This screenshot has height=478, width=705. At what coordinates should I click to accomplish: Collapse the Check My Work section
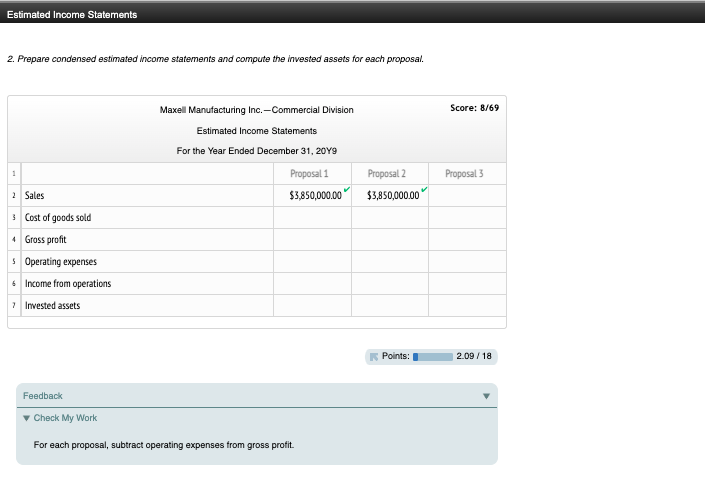27,418
